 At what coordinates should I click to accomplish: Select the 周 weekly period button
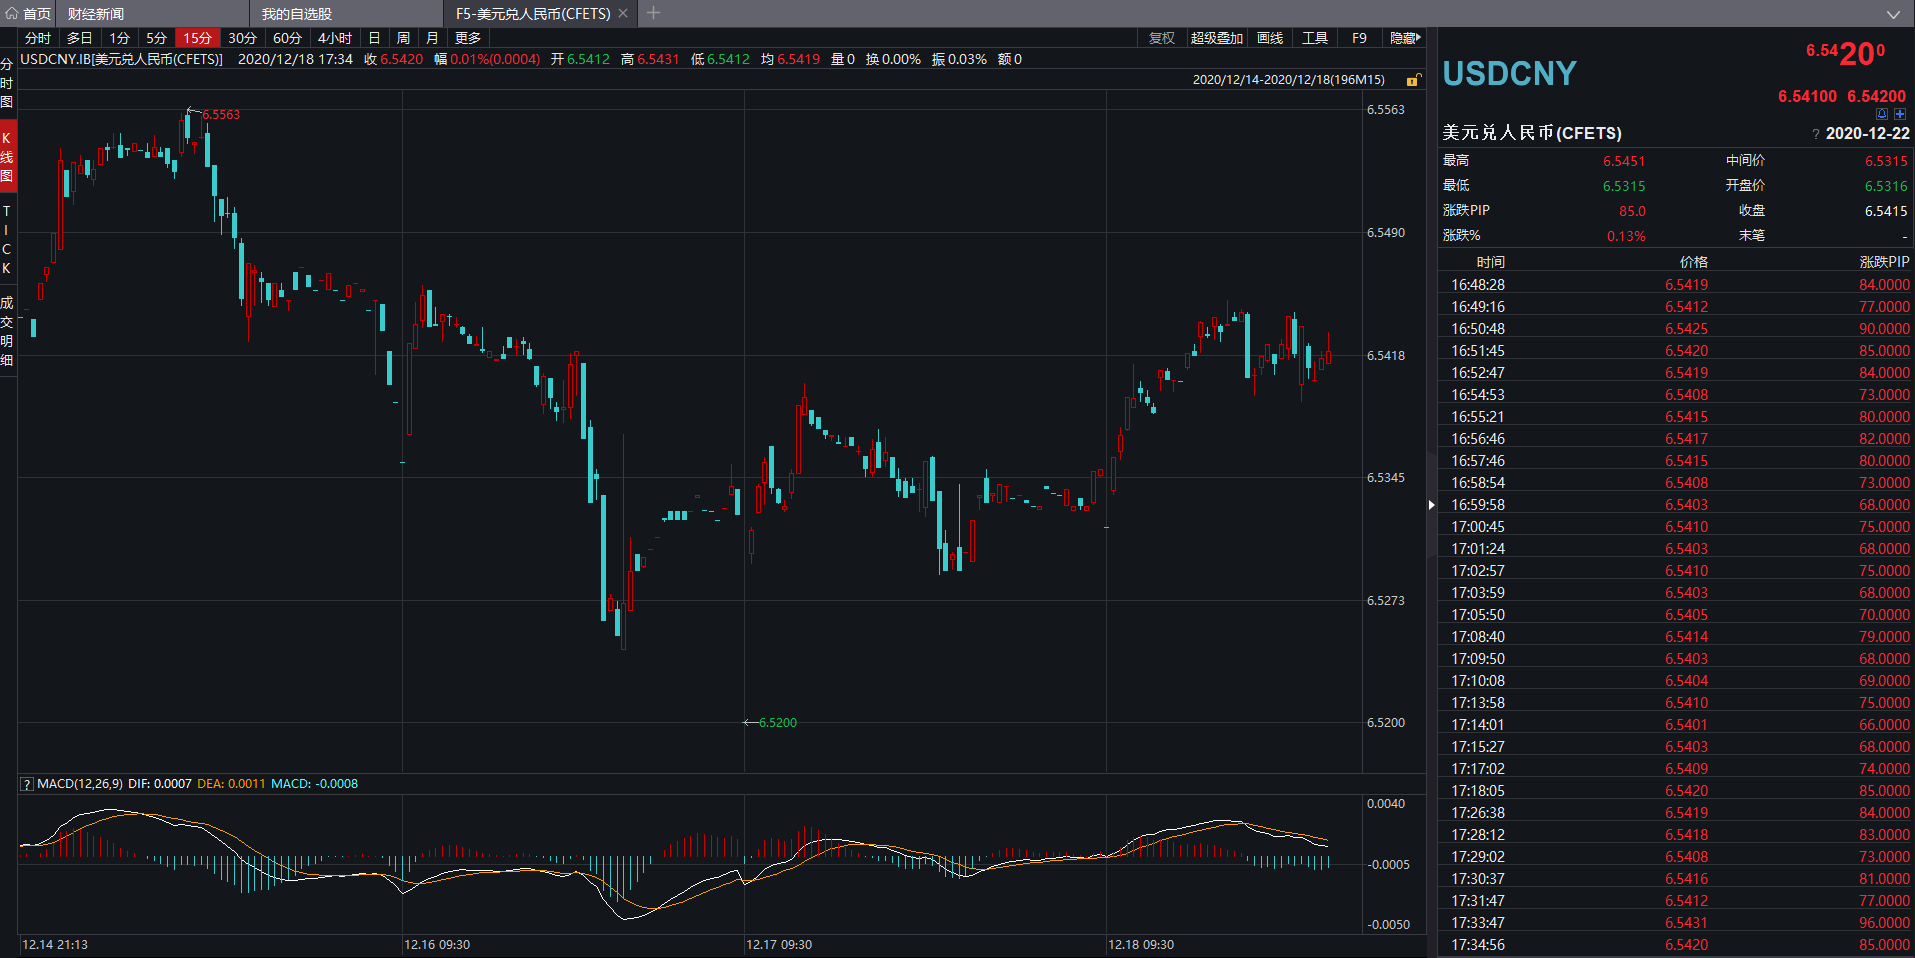coord(403,38)
